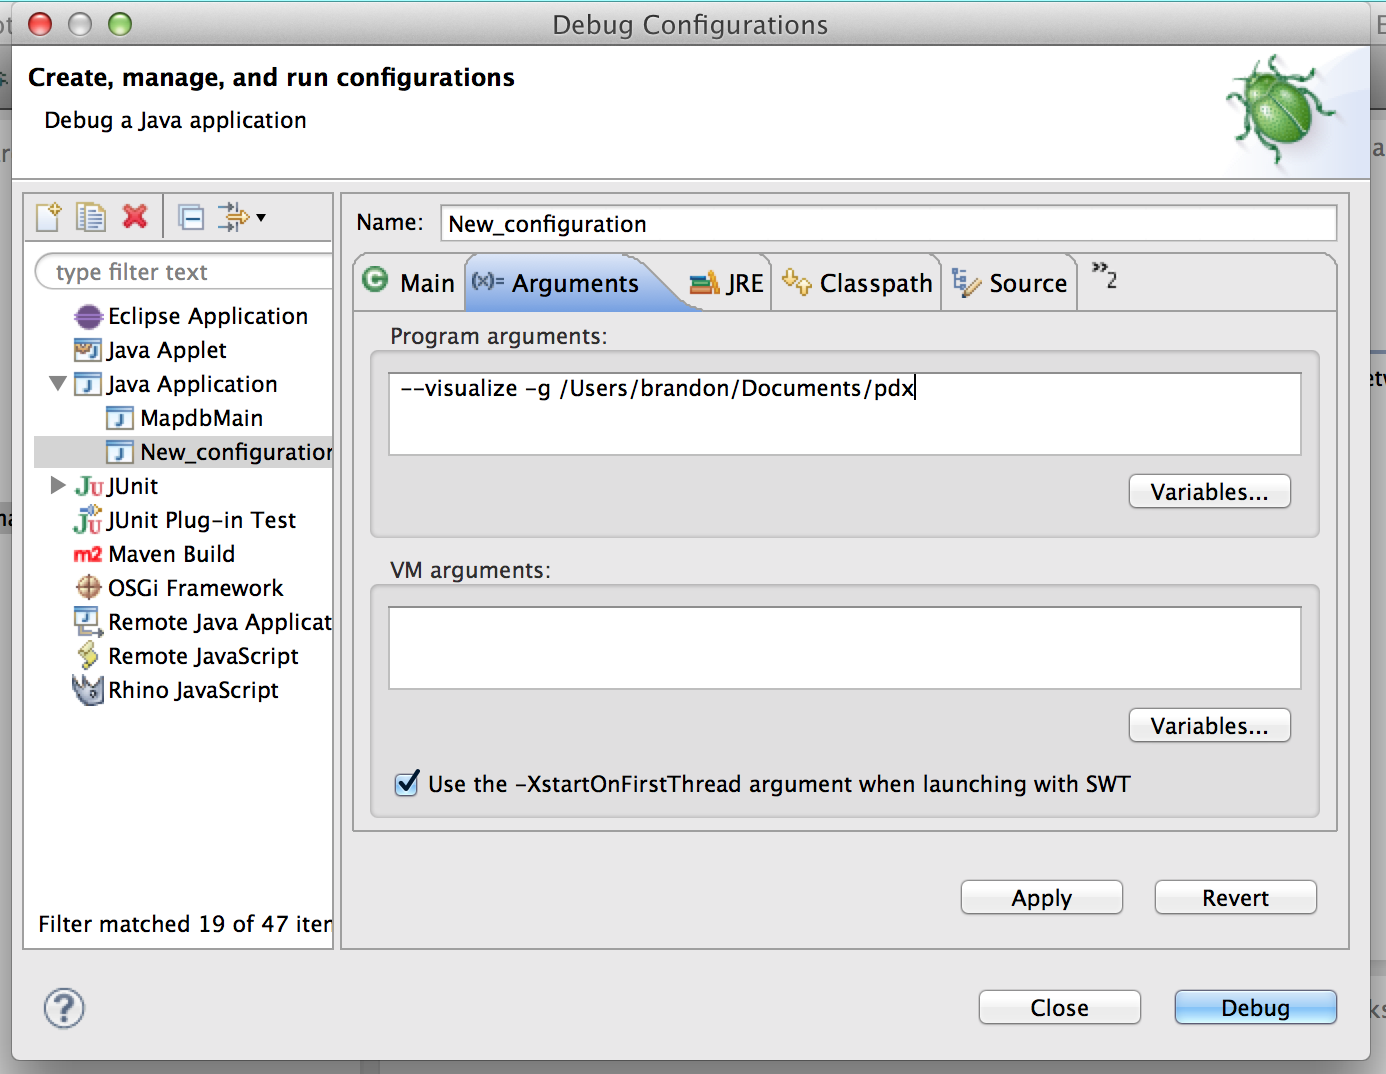Click the JUnit Plug-in Test icon
The height and width of the screenshot is (1074, 1386).
88,520
